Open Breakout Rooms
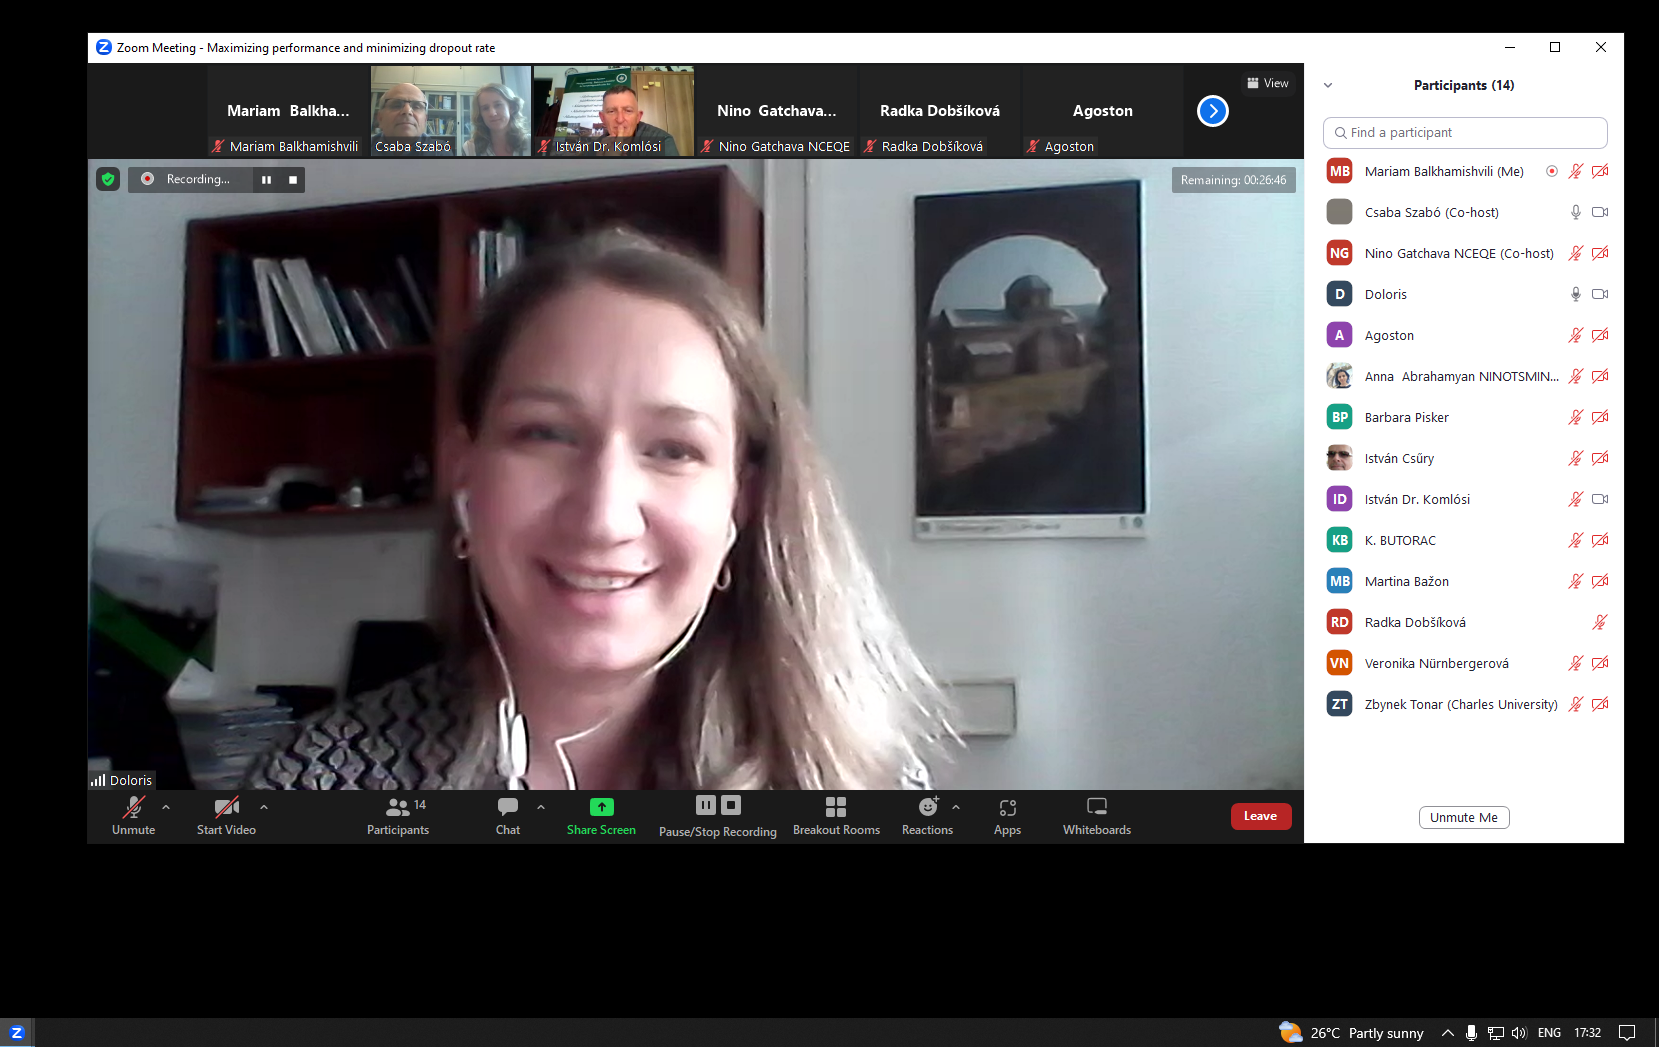Screen dimensions: 1659x1047 click(x=836, y=815)
